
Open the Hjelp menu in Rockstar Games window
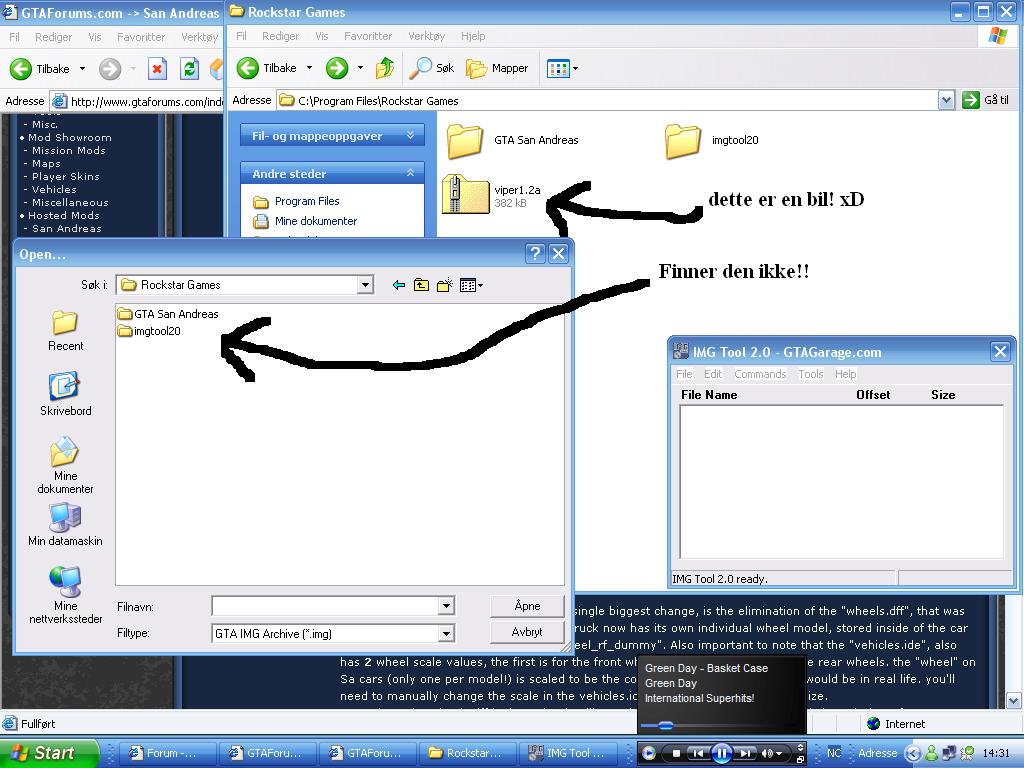473,37
